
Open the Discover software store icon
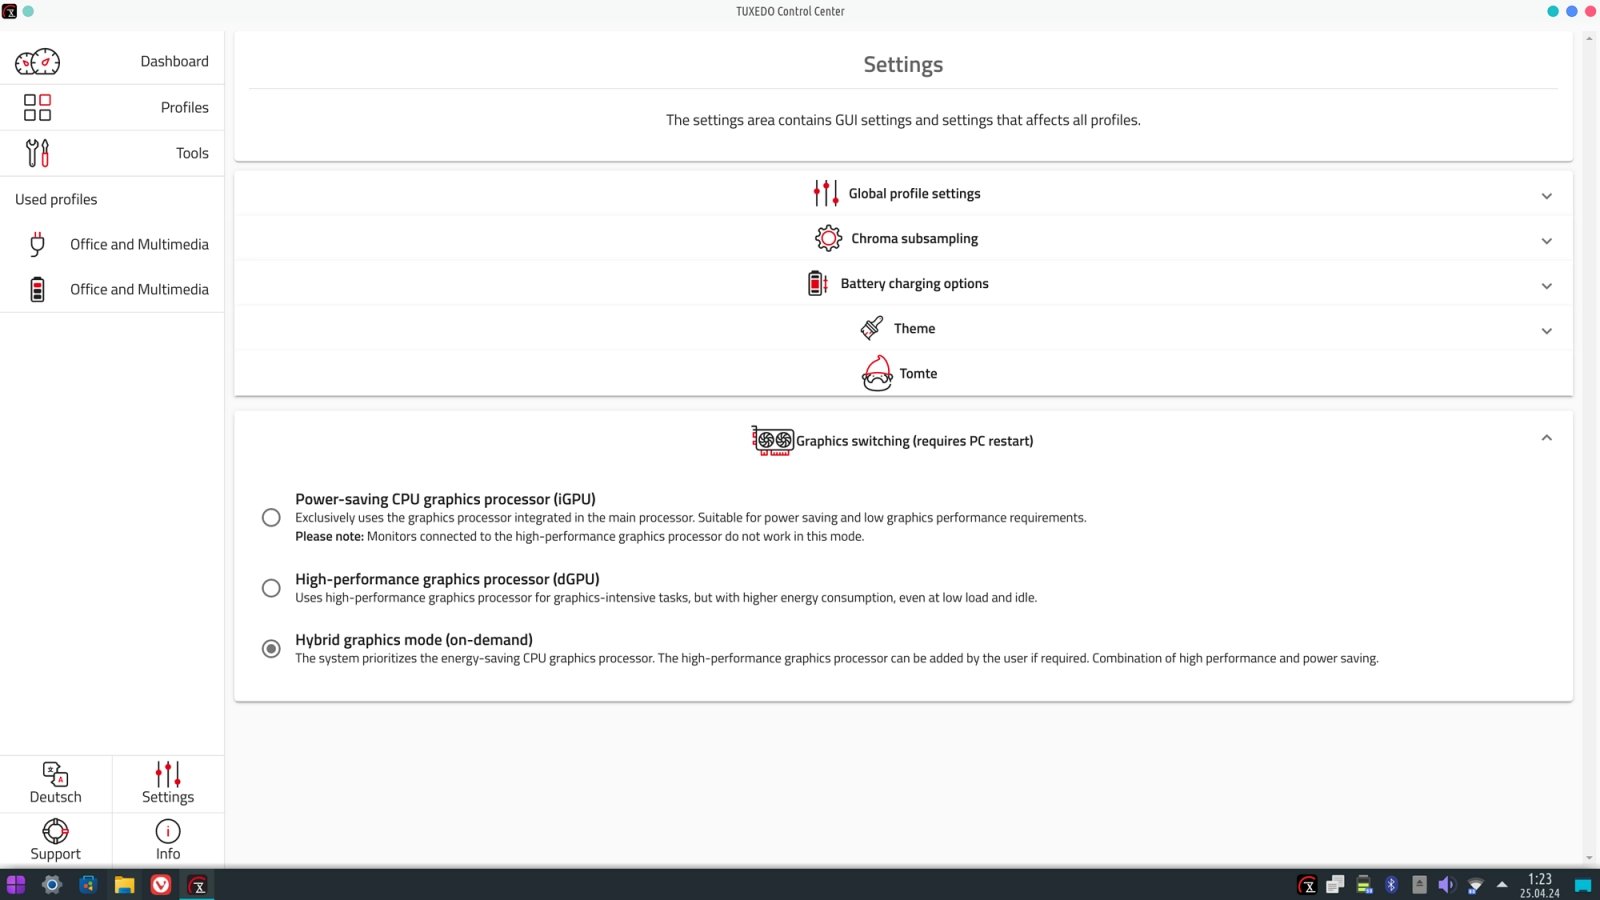click(x=88, y=885)
